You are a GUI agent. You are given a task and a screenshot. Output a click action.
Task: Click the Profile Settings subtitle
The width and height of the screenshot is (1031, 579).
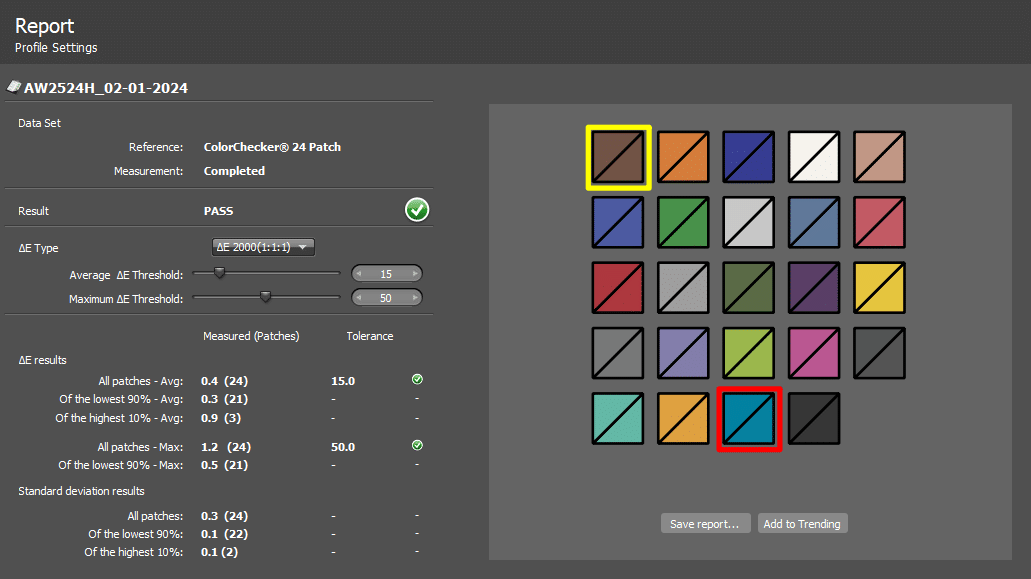[x=56, y=47]
